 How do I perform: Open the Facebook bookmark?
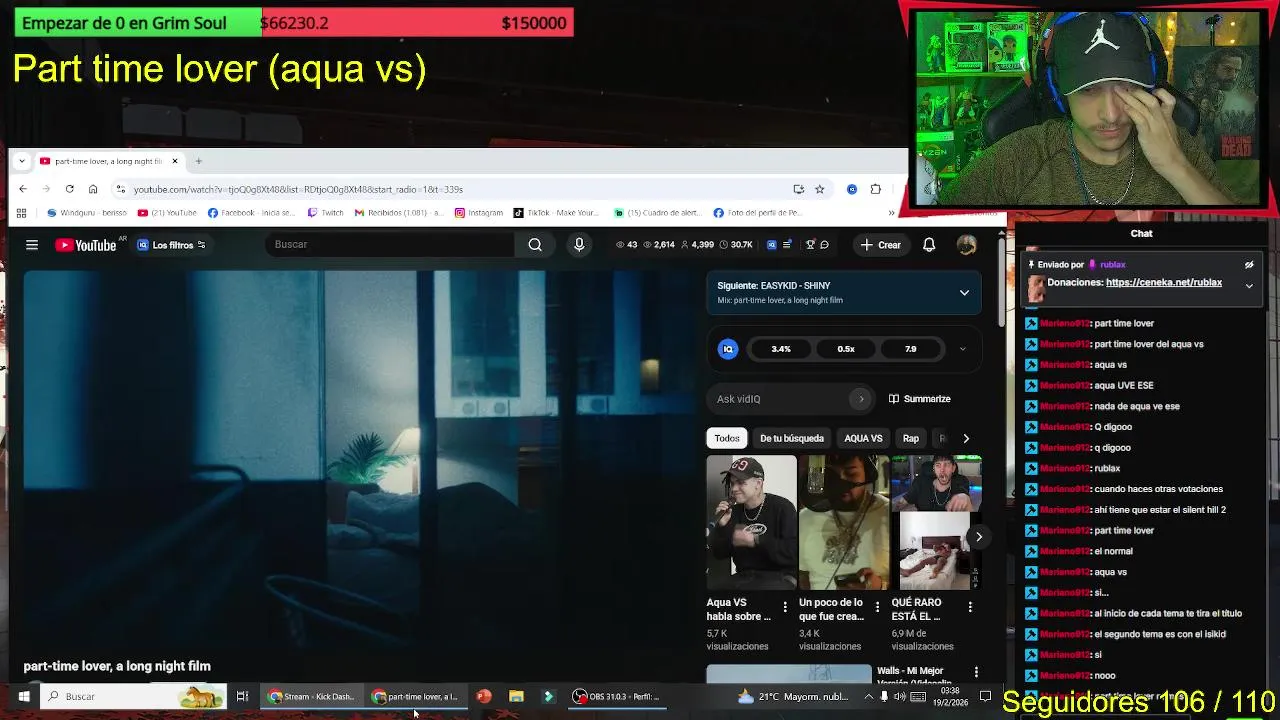[251, 213]
